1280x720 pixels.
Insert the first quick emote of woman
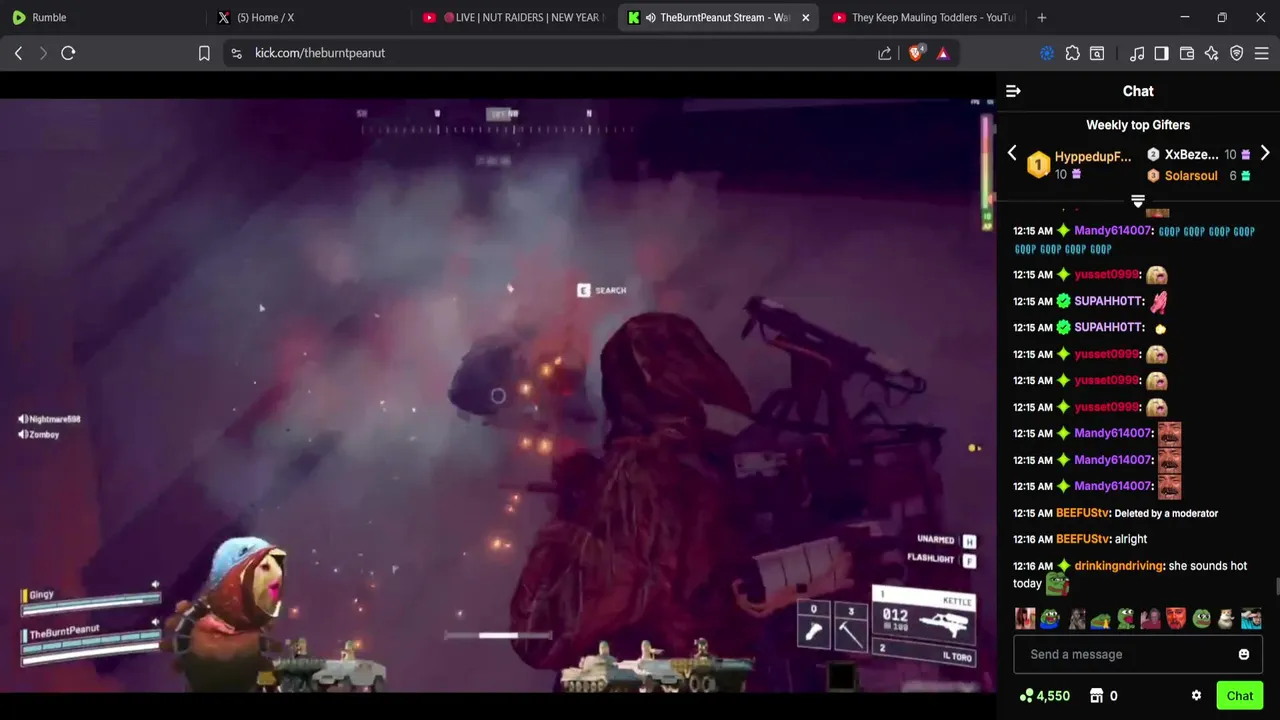tap(1025, 619)
